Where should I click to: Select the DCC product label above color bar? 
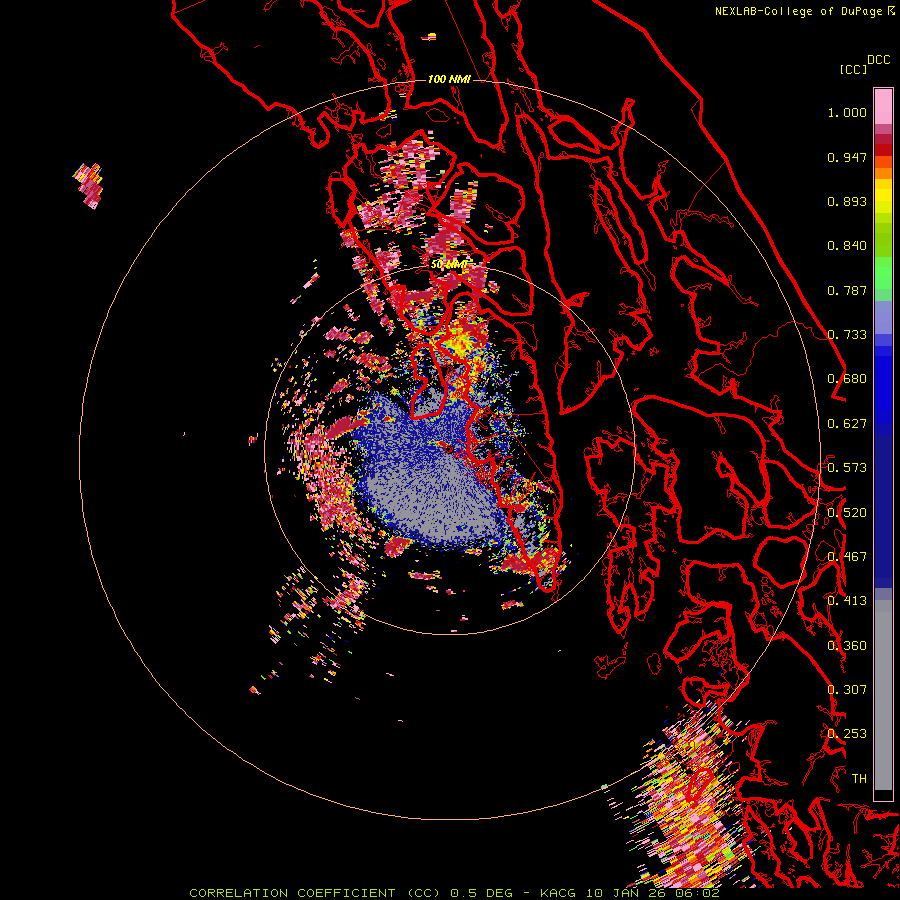pyautogui.click(x=878, y=60)
